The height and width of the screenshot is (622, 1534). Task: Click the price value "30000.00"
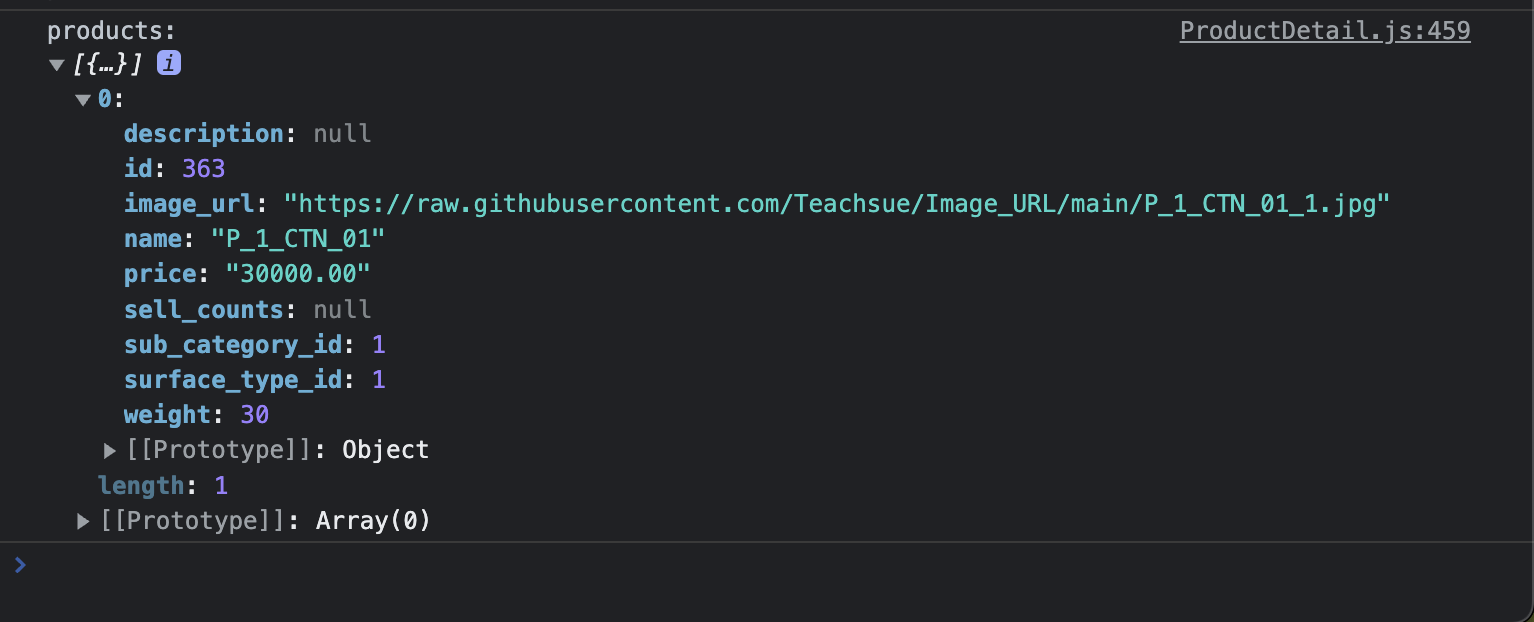(x=298, y=274)
